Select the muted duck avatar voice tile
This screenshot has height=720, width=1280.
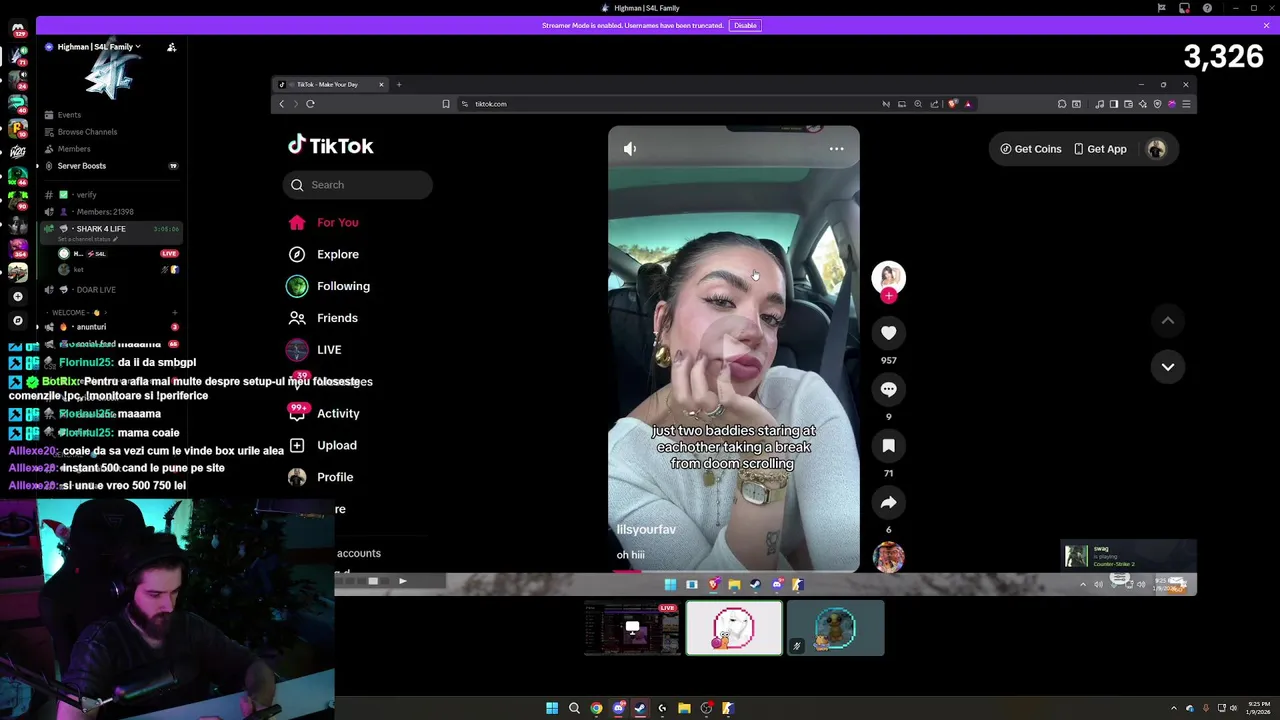coord(835,628)
